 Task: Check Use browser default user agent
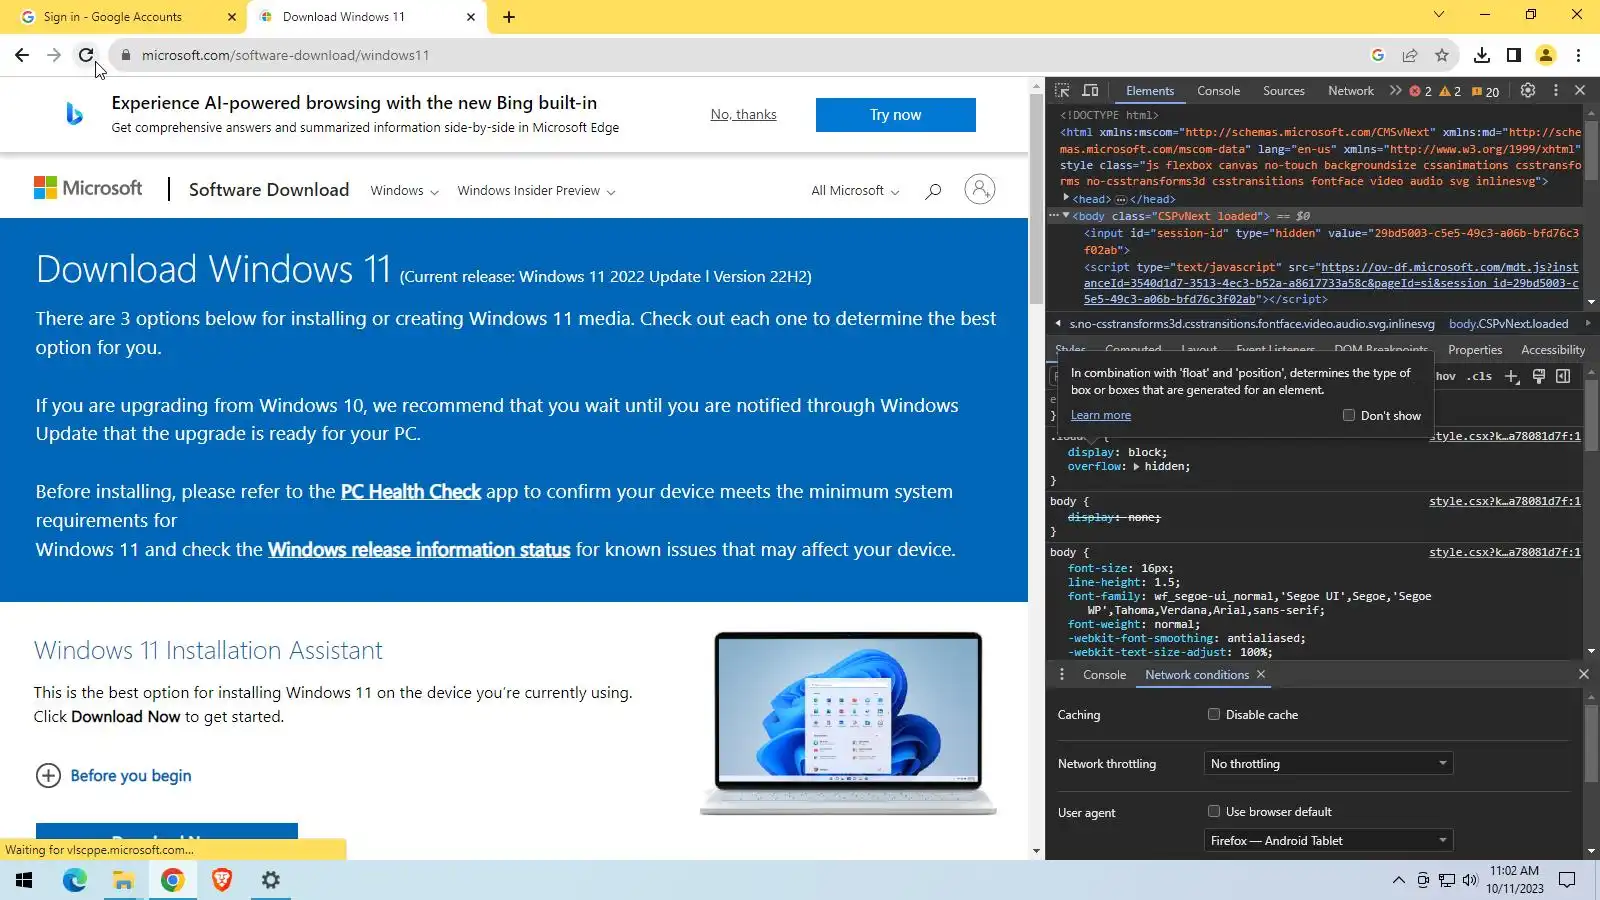(1214, 811)
